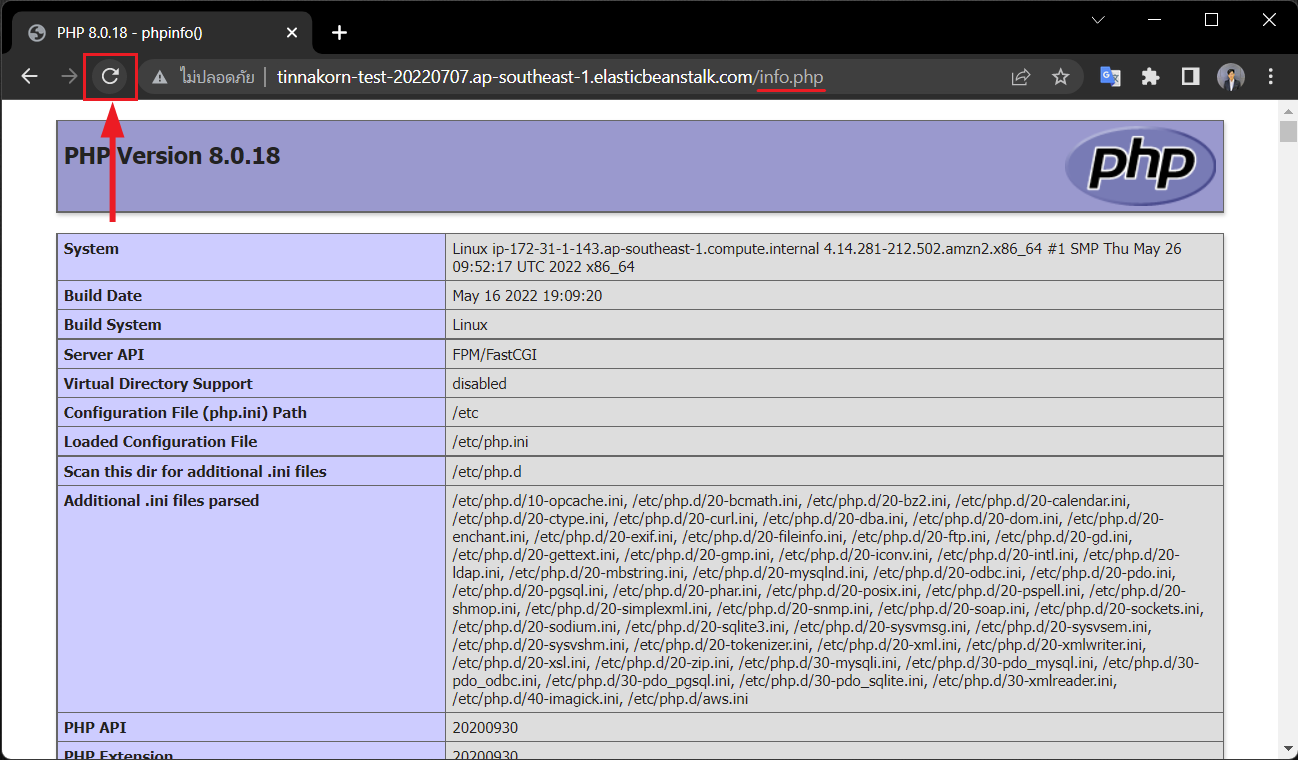
Task: Maximize the browser window
Action: [x=1212, y=20]
